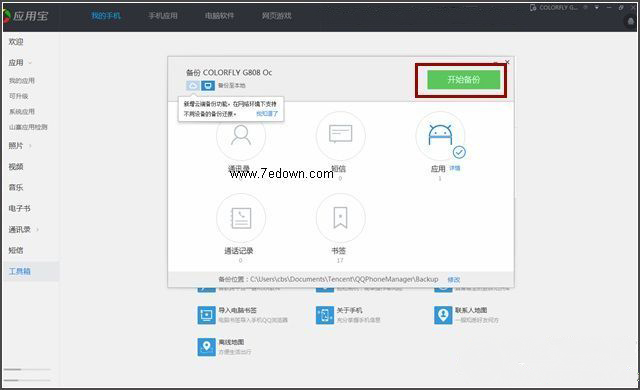Switch to 手机应用 top tab
This screenshot has width=640, height=390.
163,16
